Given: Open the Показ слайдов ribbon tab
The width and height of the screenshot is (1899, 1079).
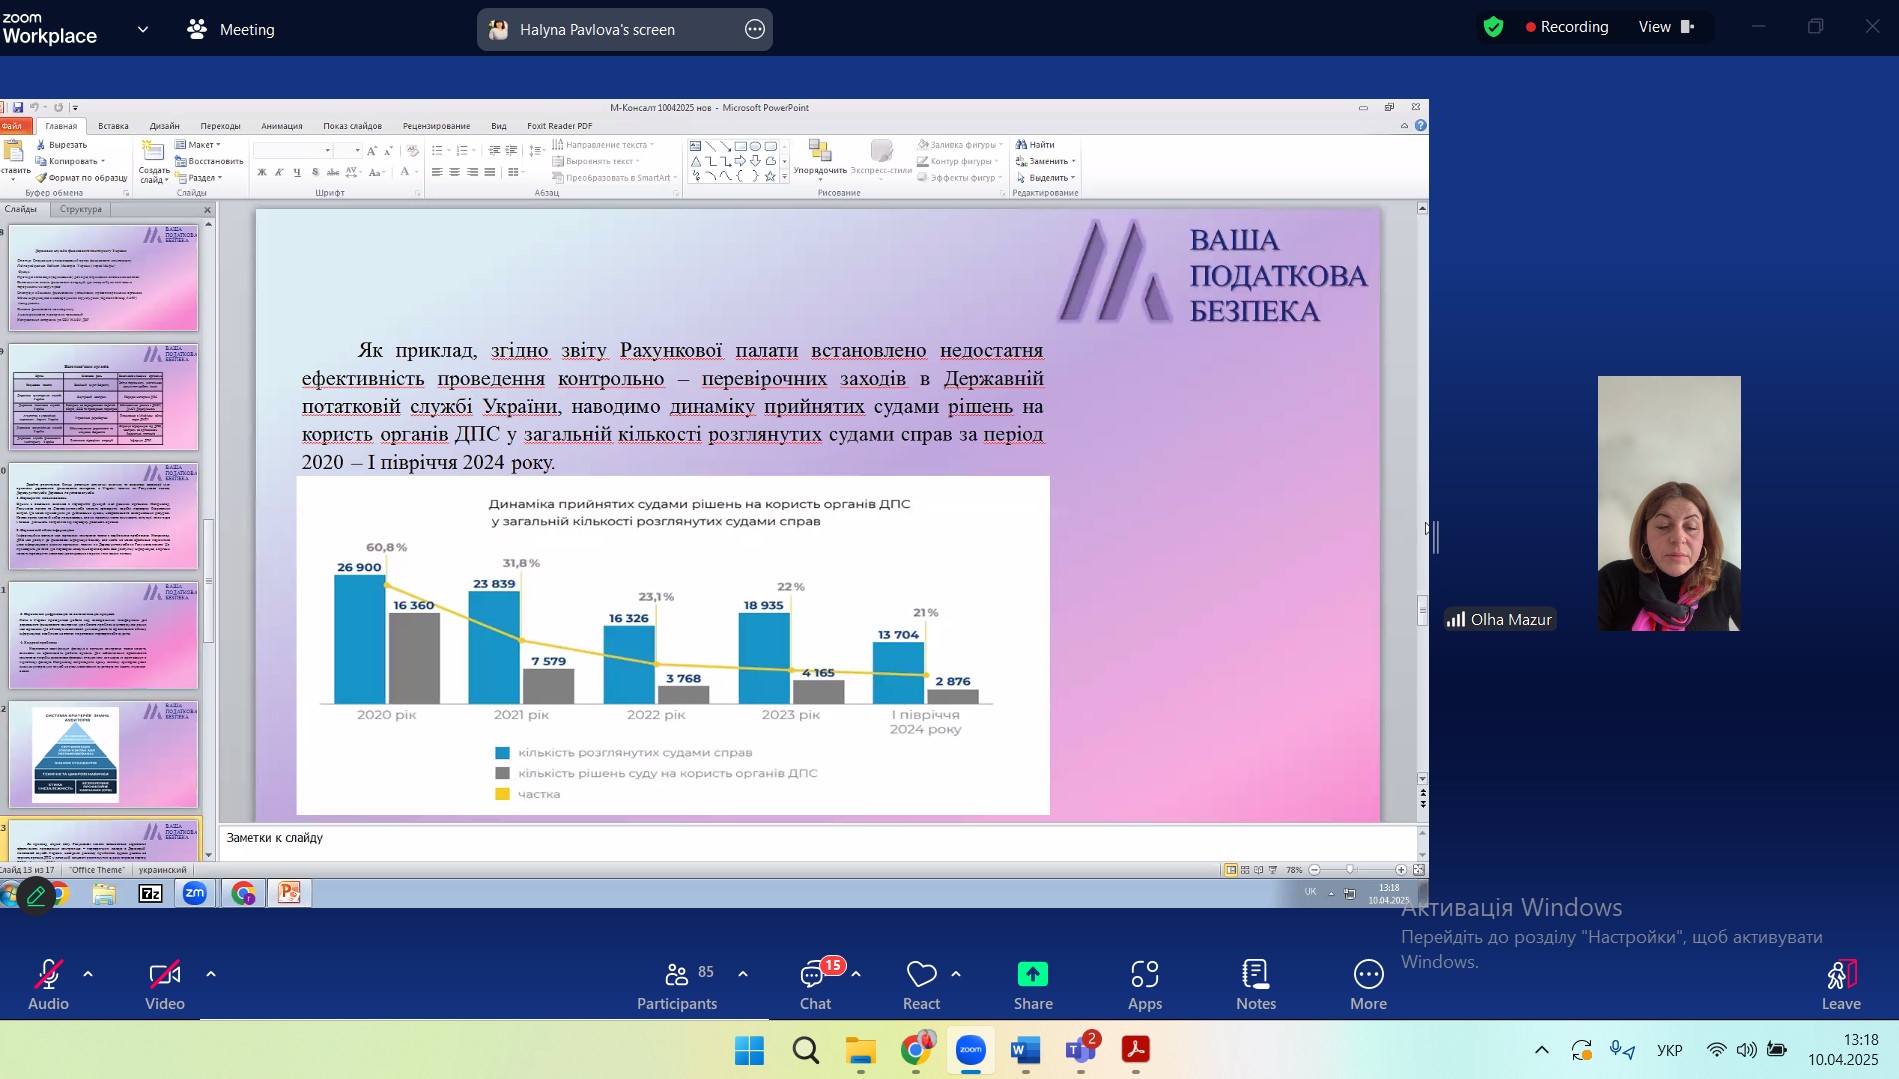Looking at the screenshot, I should pyautogui.click(x=352, y=126).
